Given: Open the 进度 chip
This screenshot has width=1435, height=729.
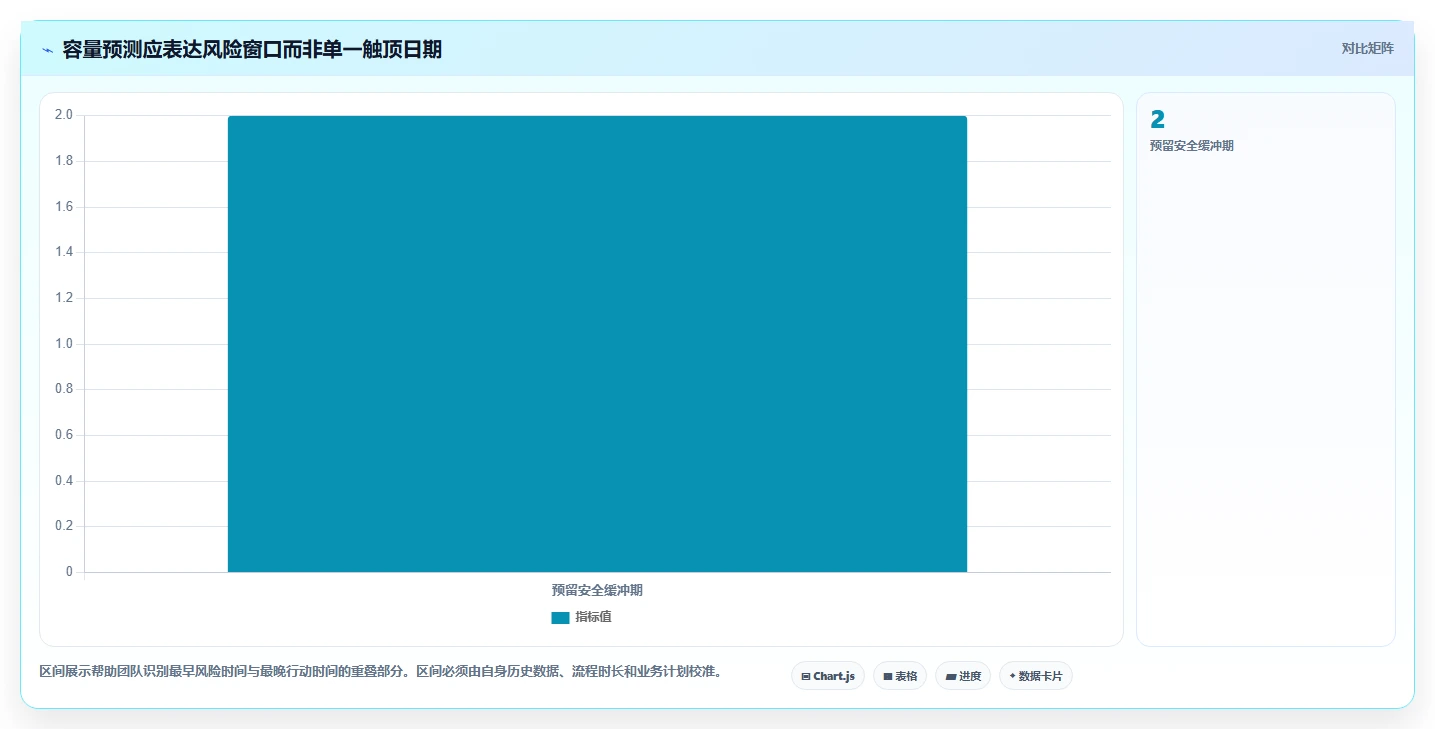Looking at the screenshot, I should pyautogui.click(x=963, y=676).
